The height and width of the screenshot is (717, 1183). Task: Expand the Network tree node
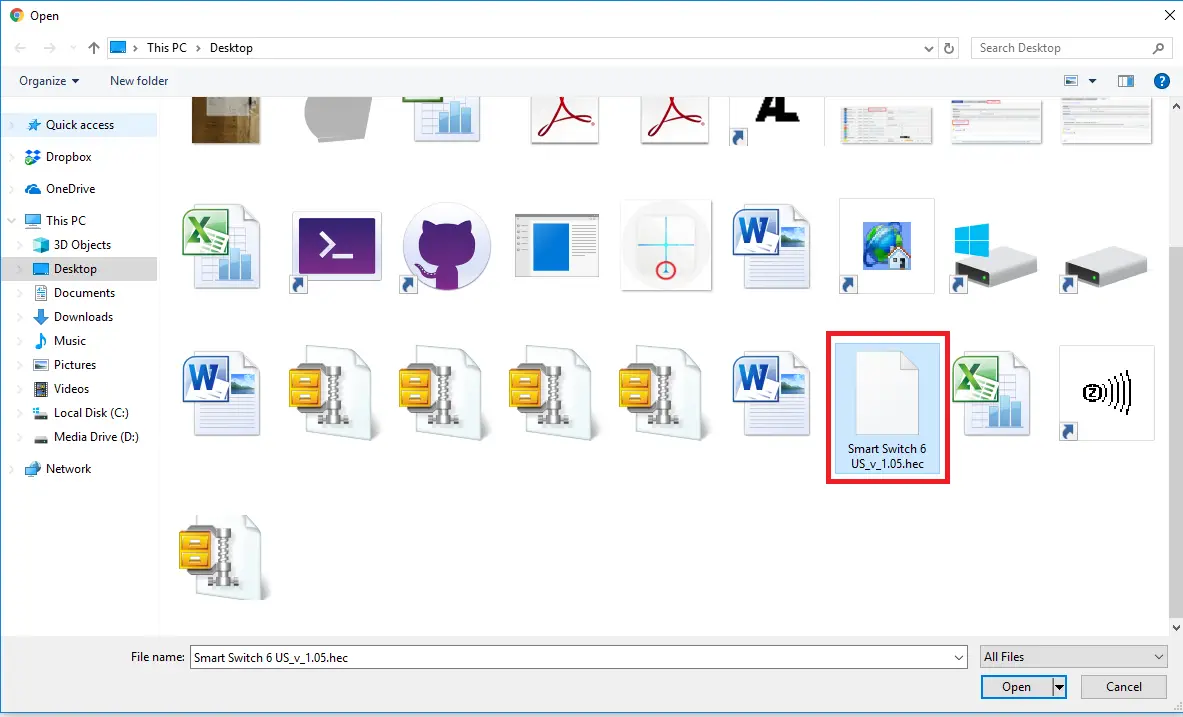(11, 469)
